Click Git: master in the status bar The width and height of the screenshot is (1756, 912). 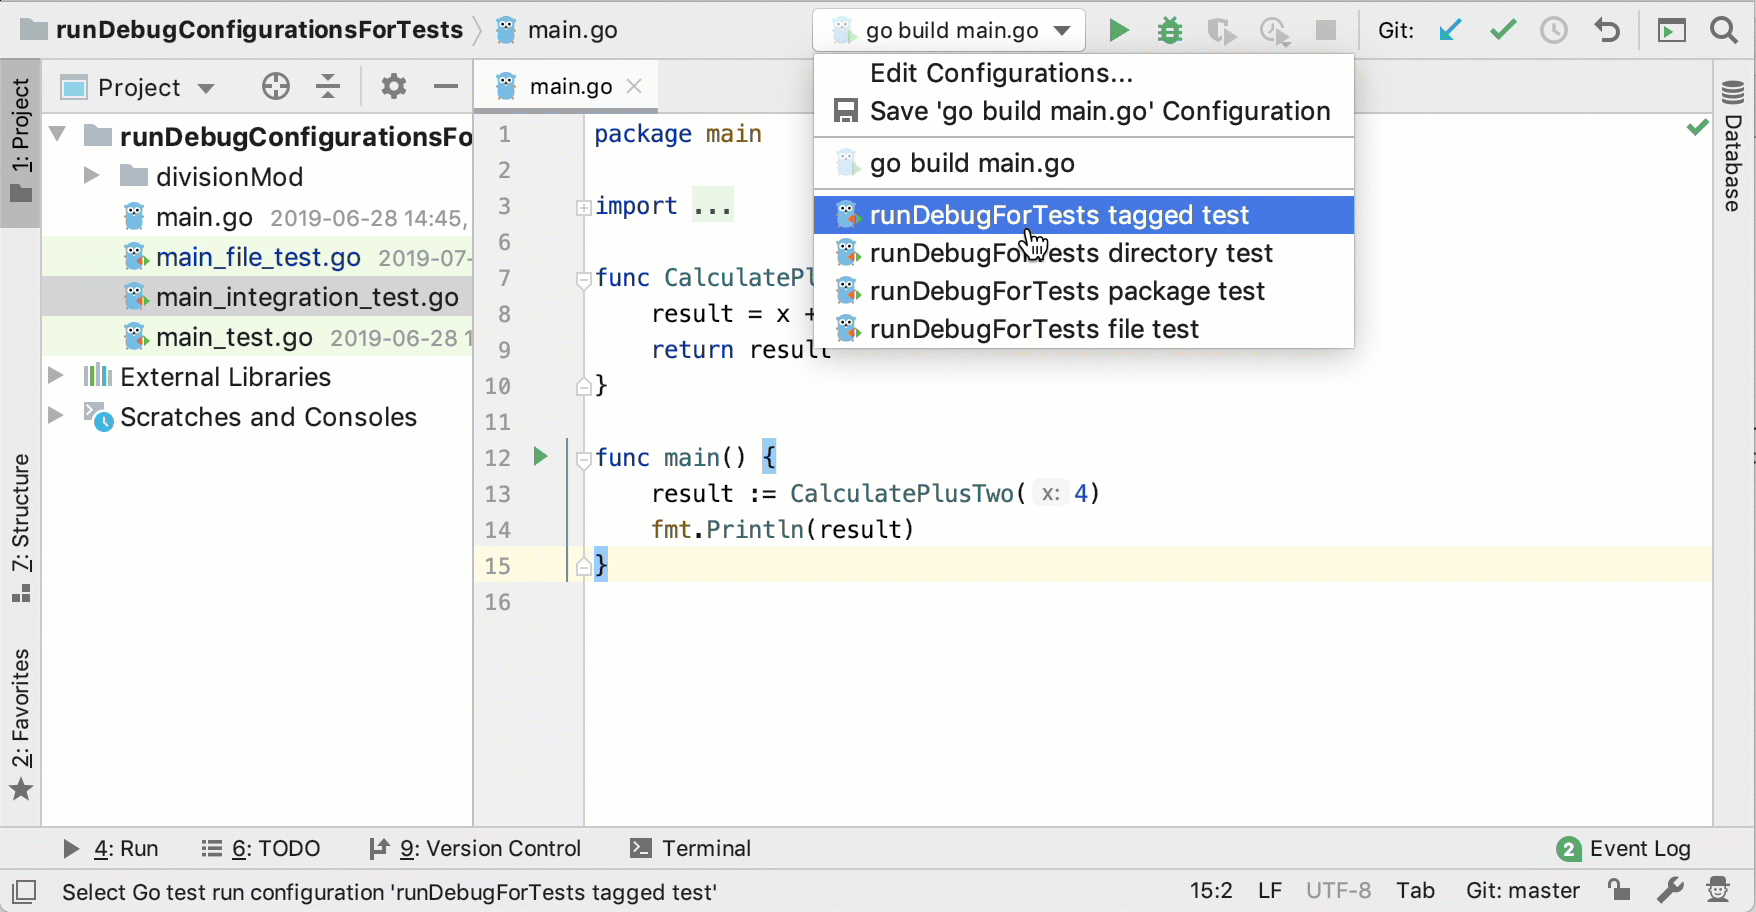tap(1523, 890)
